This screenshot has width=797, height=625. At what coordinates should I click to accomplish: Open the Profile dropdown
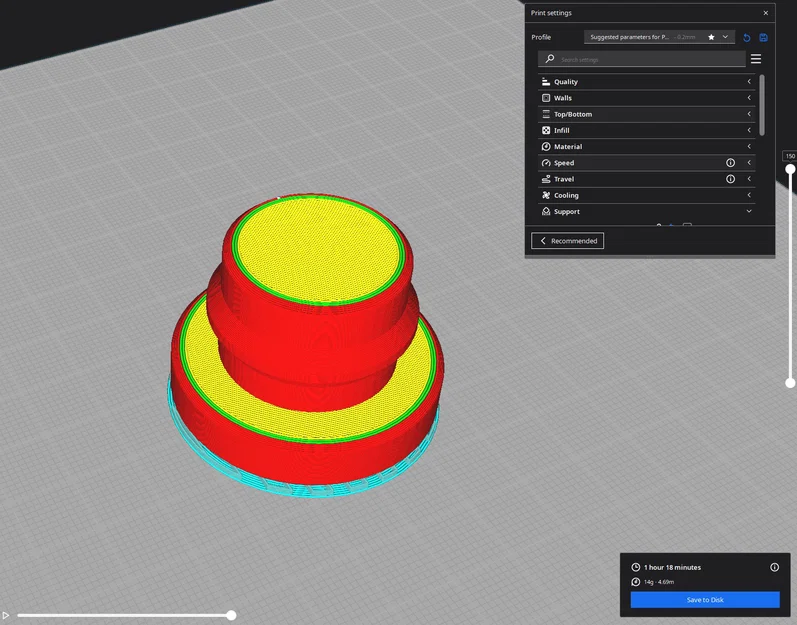tap(659, 37)
